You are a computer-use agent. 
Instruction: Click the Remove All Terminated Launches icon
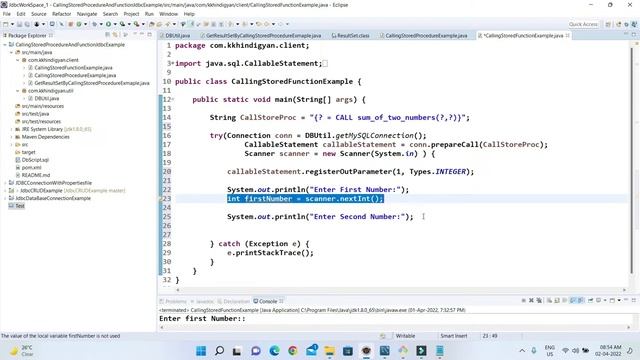tap(539, 300)
